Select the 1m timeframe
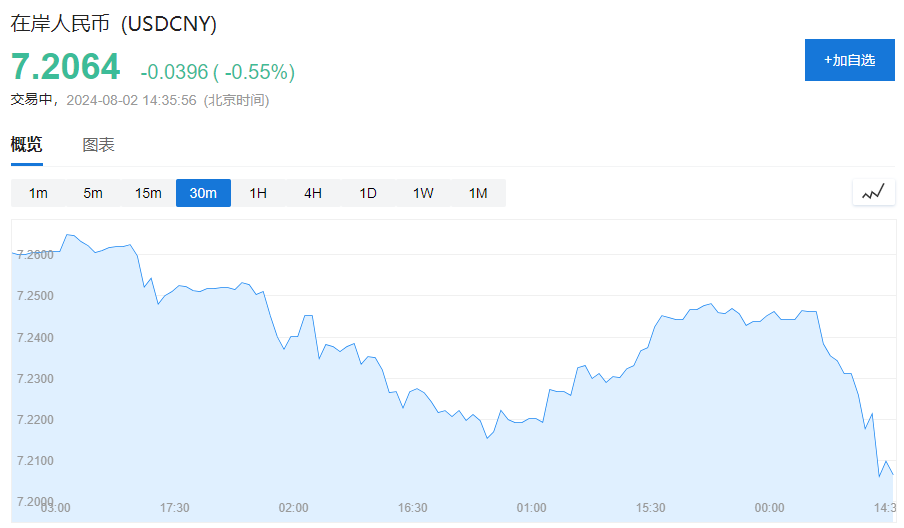 pos(38,193)
